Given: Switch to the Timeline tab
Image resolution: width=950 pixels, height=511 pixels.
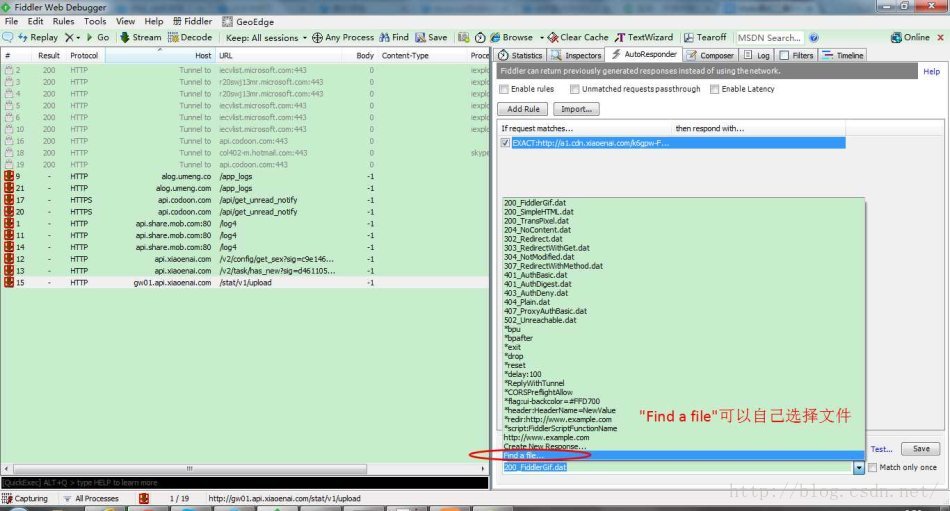Looking at the screenshot, I should tap(843, 55).
